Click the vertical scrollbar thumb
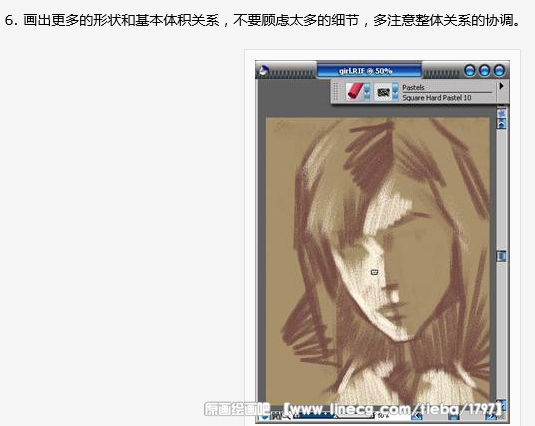Image resolution: width=535 pixels, height=426 pixels. [502, 256]
